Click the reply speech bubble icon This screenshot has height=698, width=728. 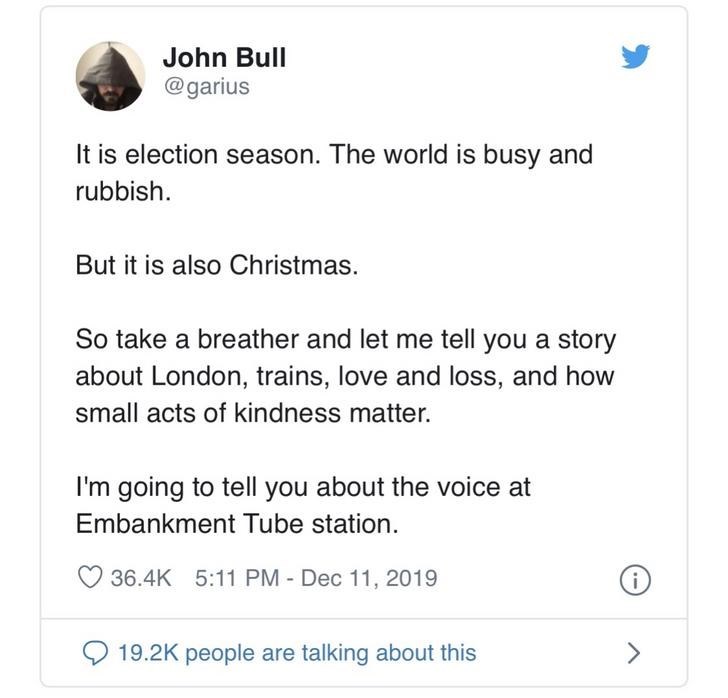click(94, 653)
